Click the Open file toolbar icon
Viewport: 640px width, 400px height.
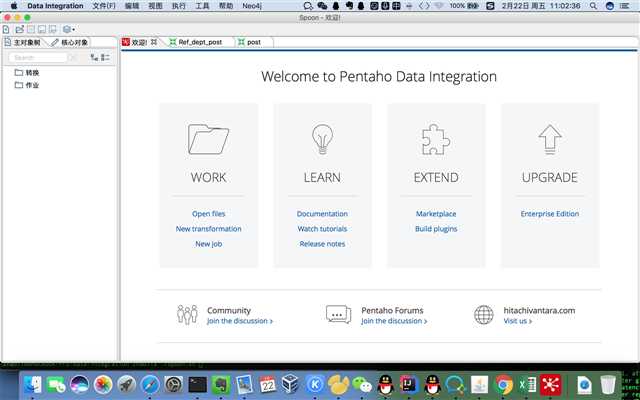point(19,29)
